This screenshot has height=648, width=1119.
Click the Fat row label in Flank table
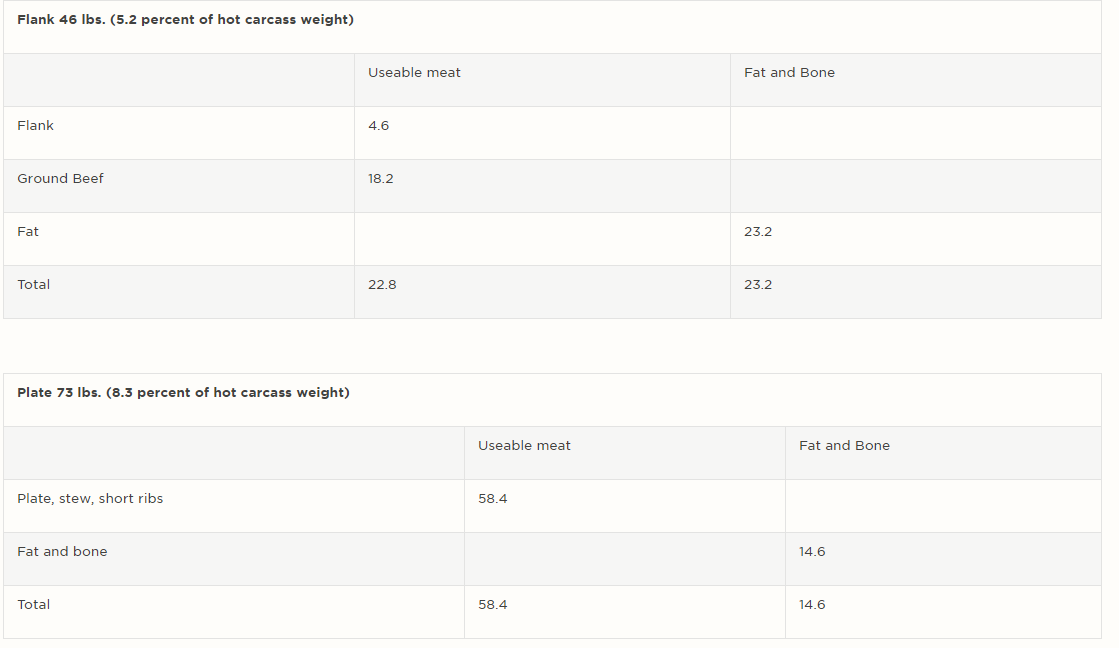pos(28,231)
